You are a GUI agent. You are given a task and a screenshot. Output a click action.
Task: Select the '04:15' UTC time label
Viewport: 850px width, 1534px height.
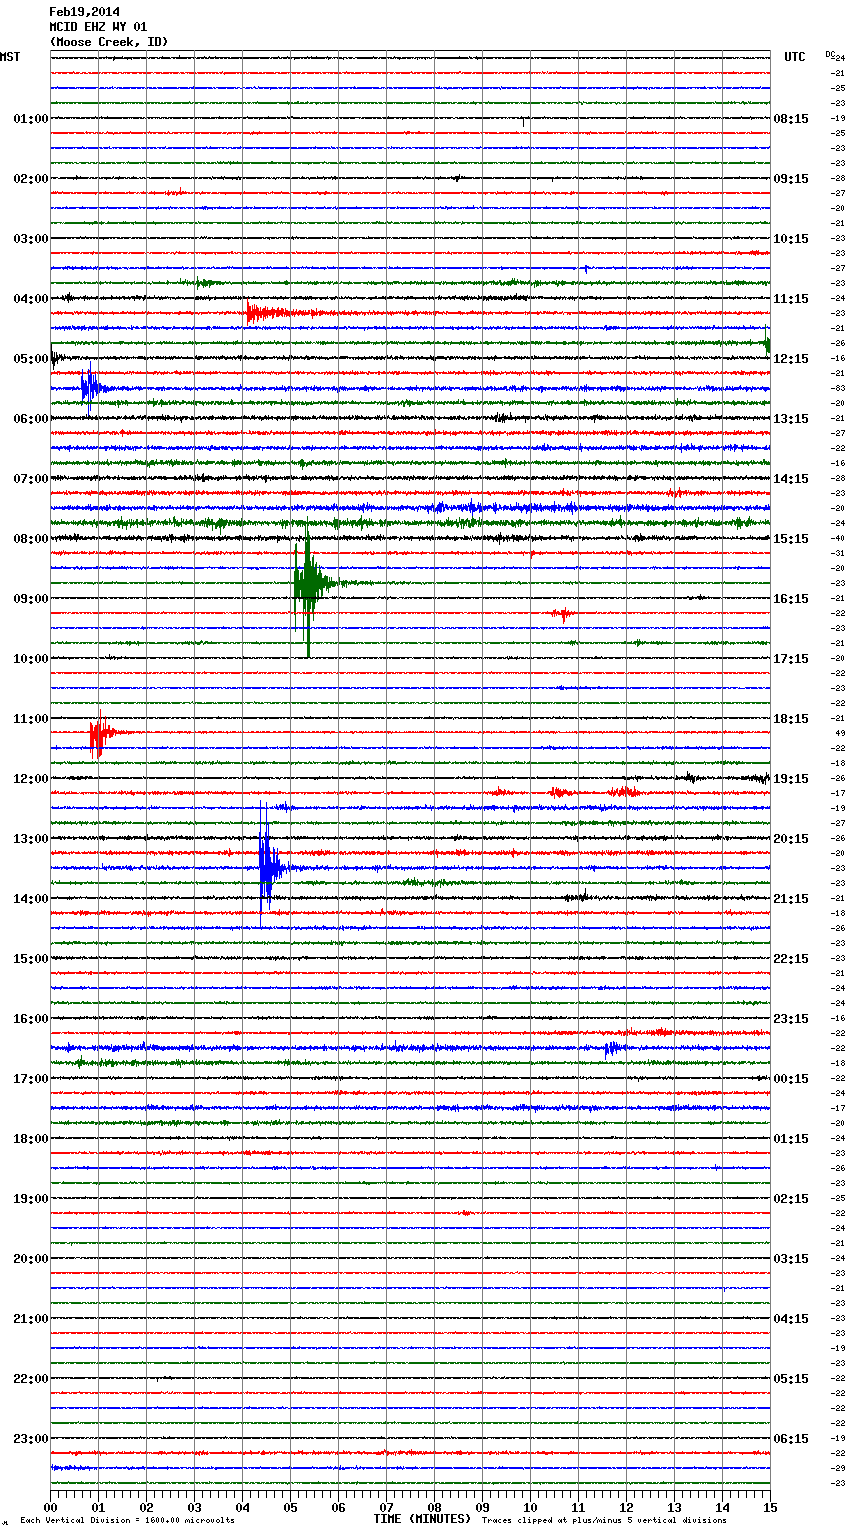click(x=791, y=1319)
